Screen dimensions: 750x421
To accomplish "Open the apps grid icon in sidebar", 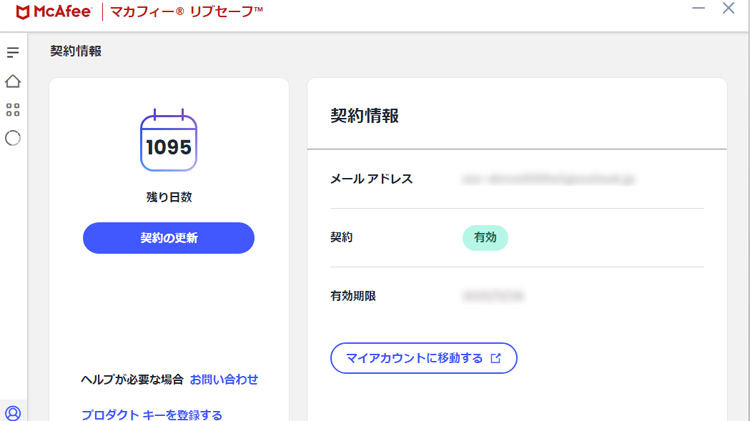I will pos(13,110).
